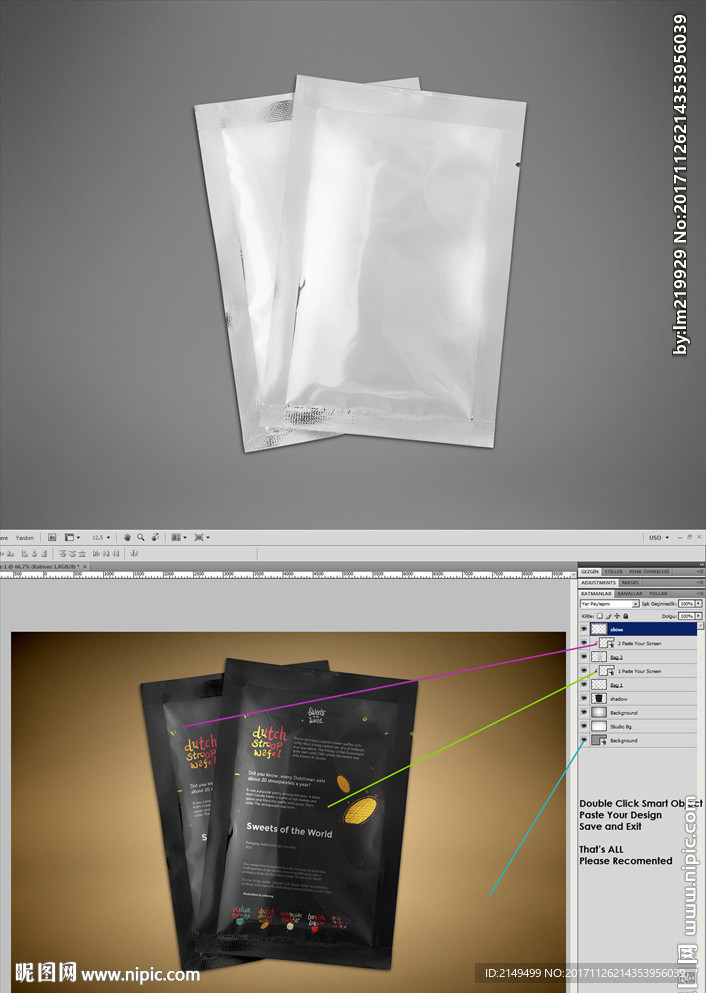Switch to the MASKS tab

tap(630, 583)
